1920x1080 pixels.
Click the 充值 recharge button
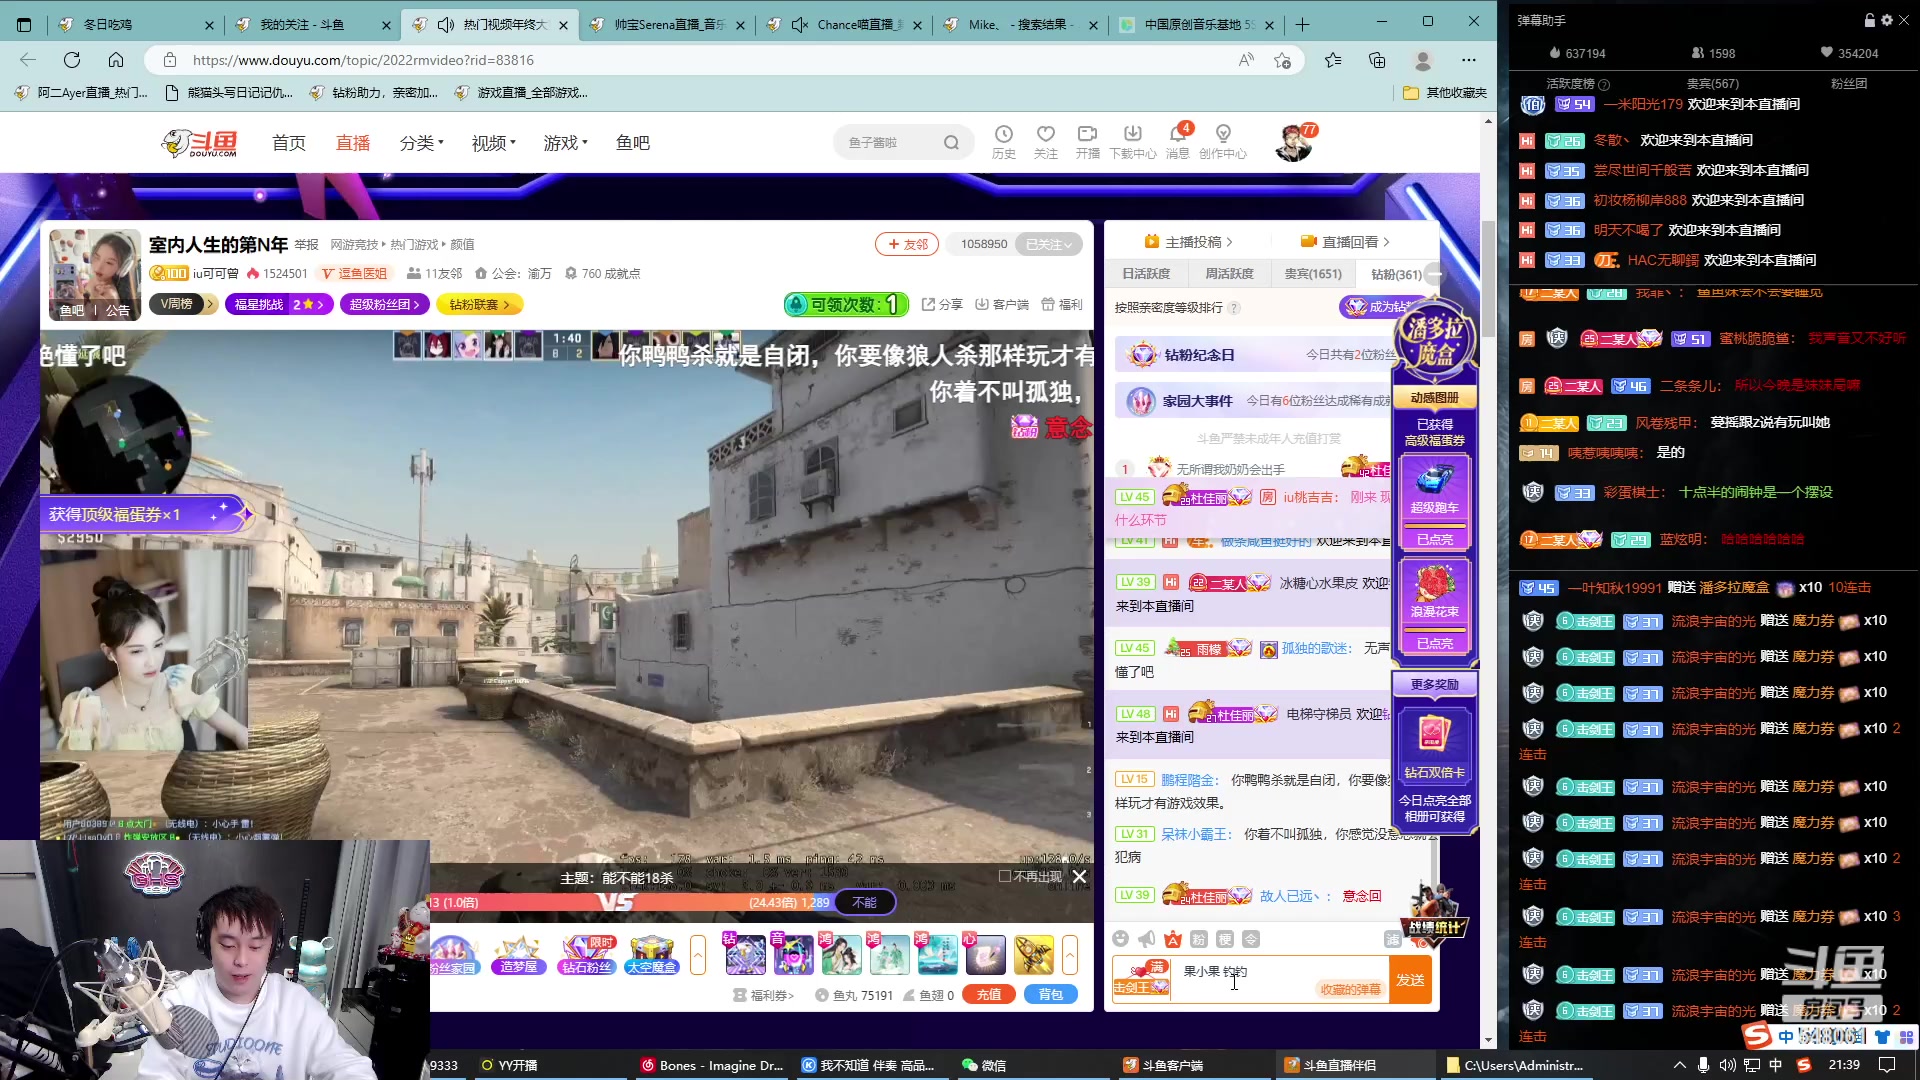[989, 995]
